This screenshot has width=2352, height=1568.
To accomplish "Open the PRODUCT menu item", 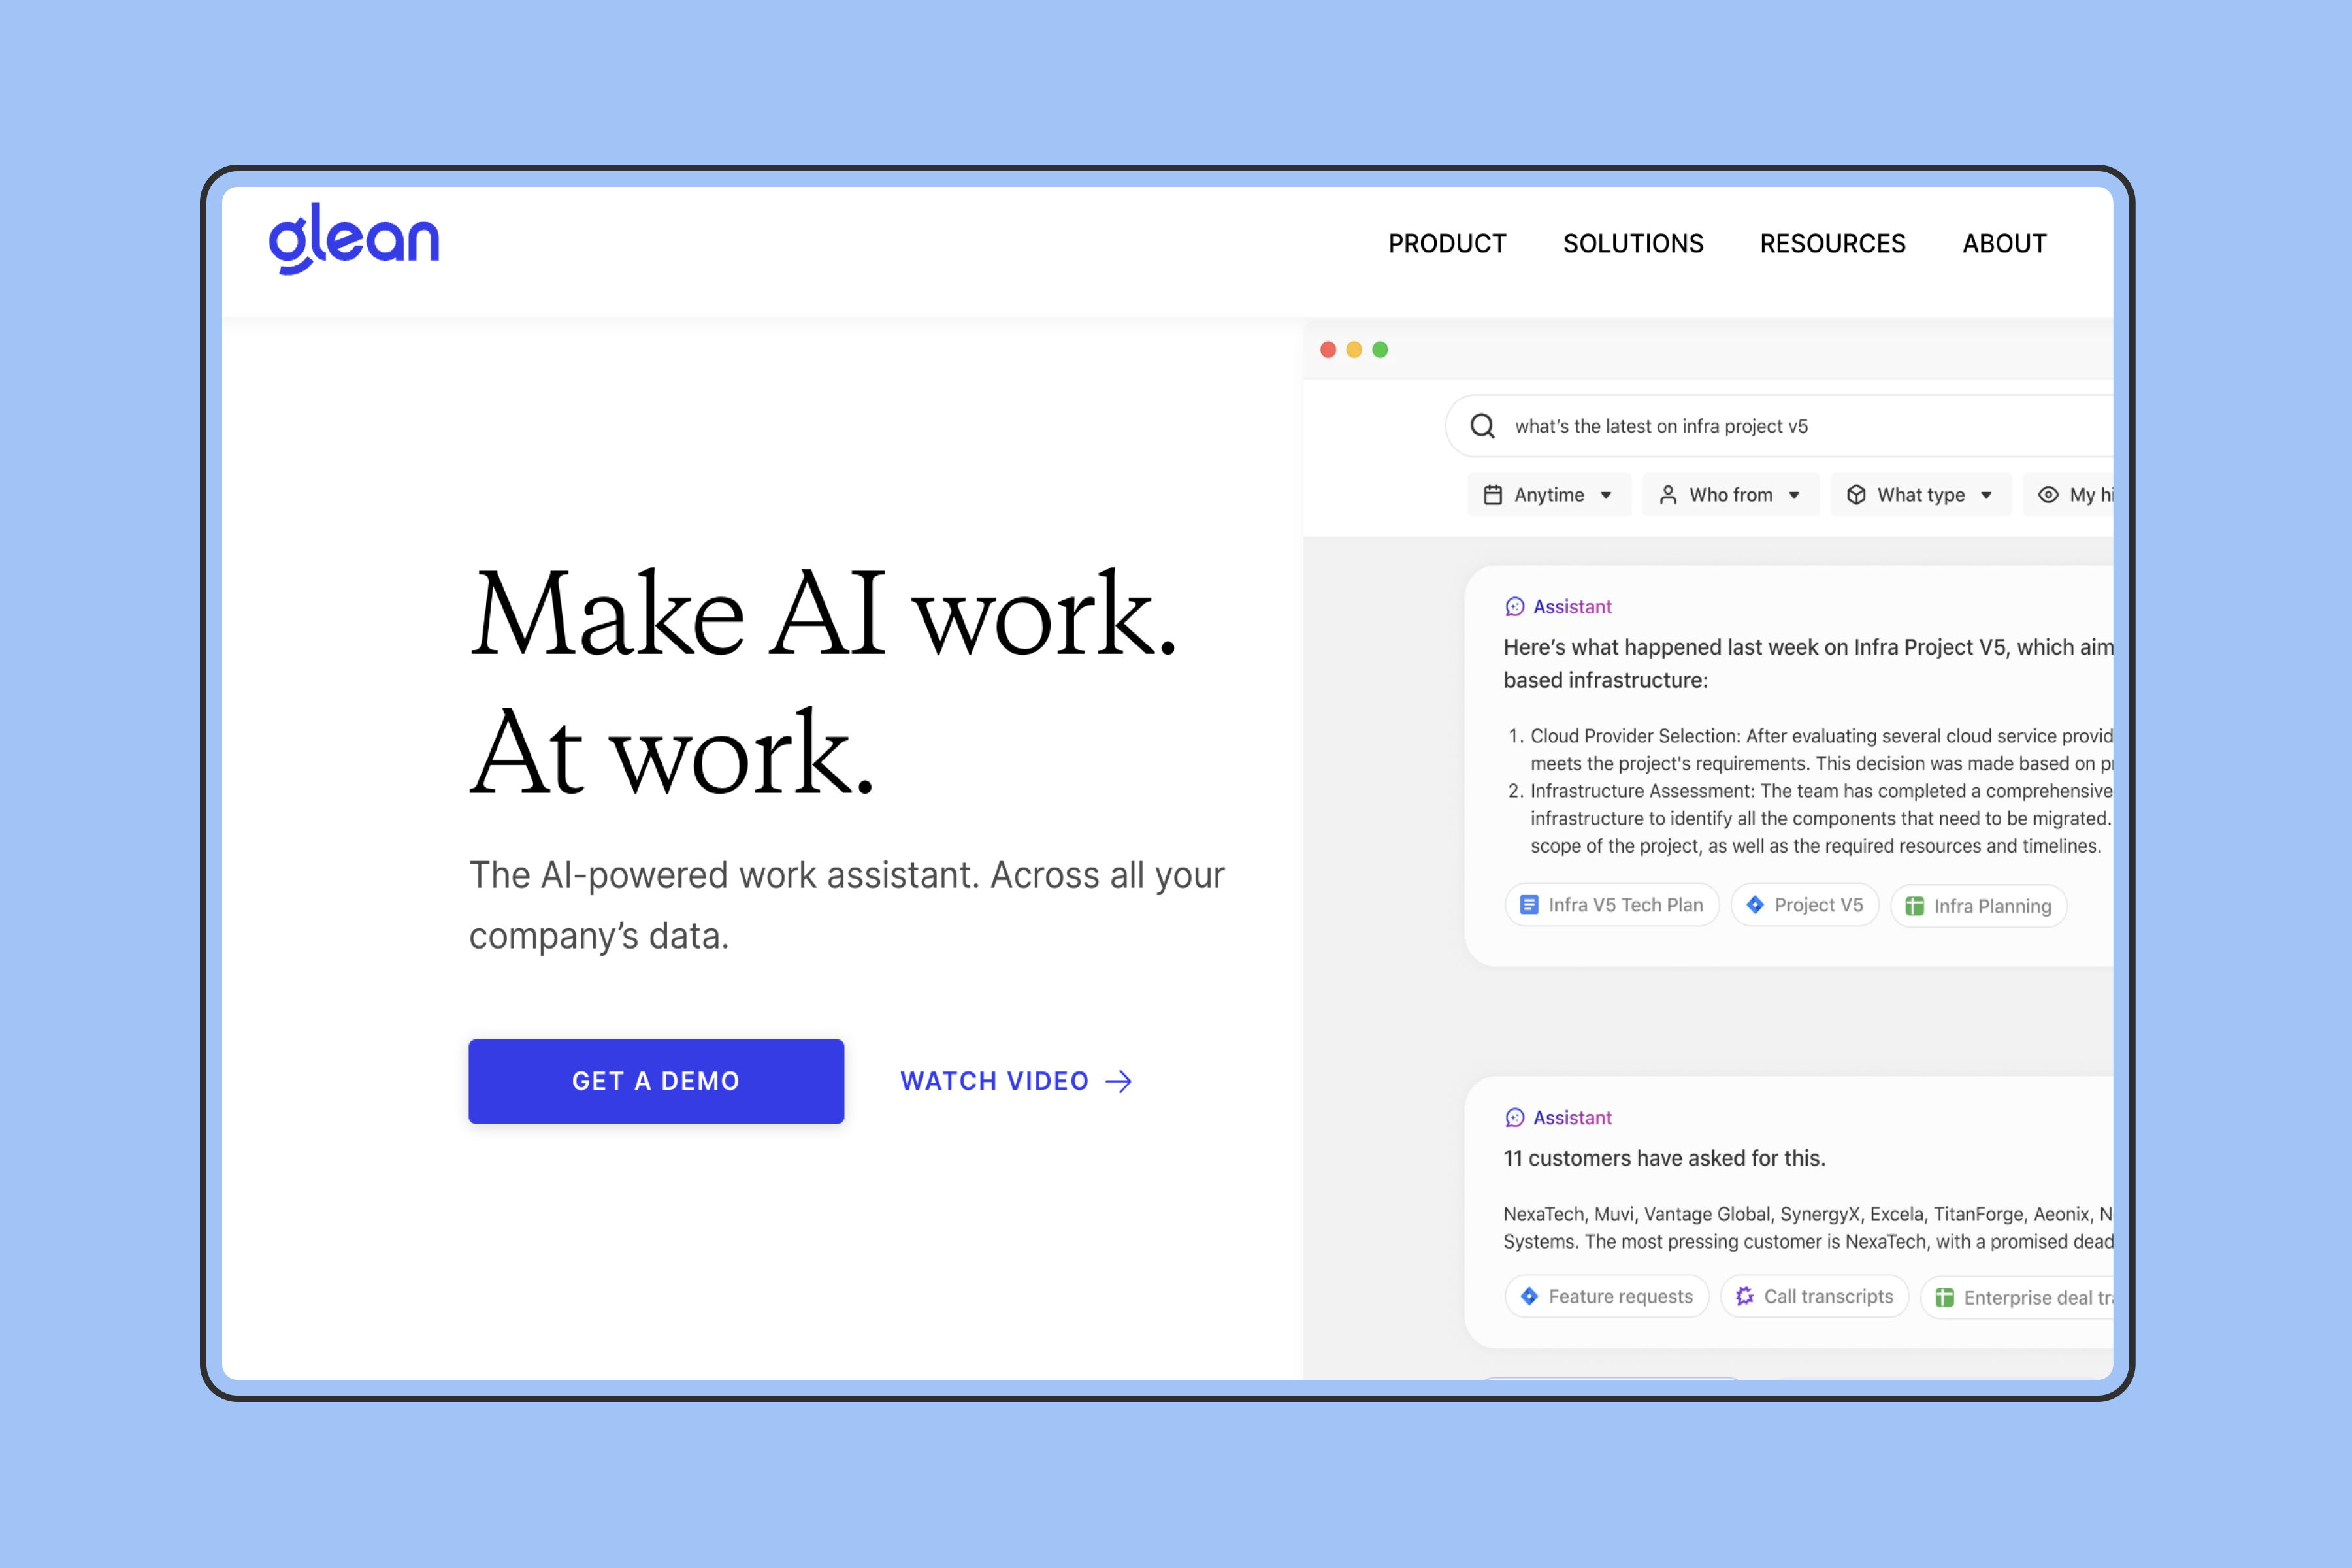I will point(1445,243).
